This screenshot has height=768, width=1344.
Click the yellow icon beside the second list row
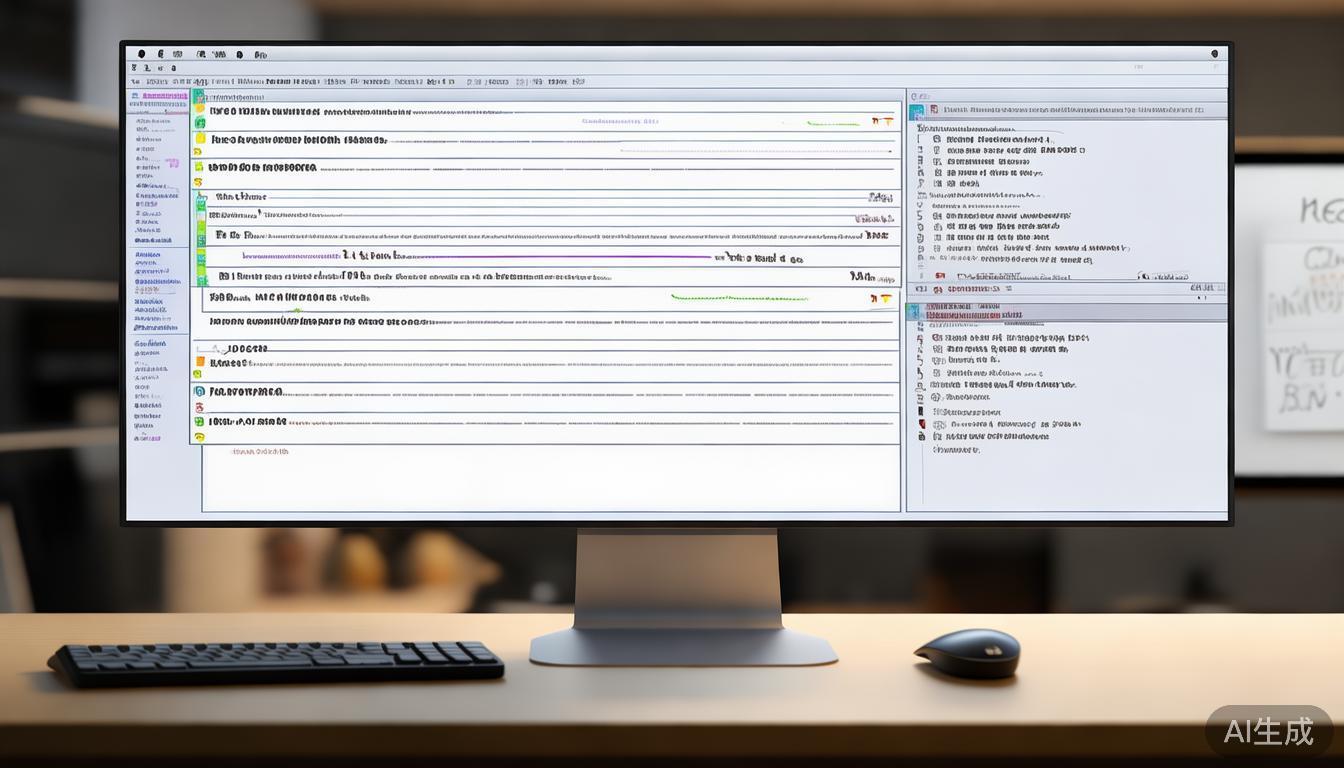200,139
